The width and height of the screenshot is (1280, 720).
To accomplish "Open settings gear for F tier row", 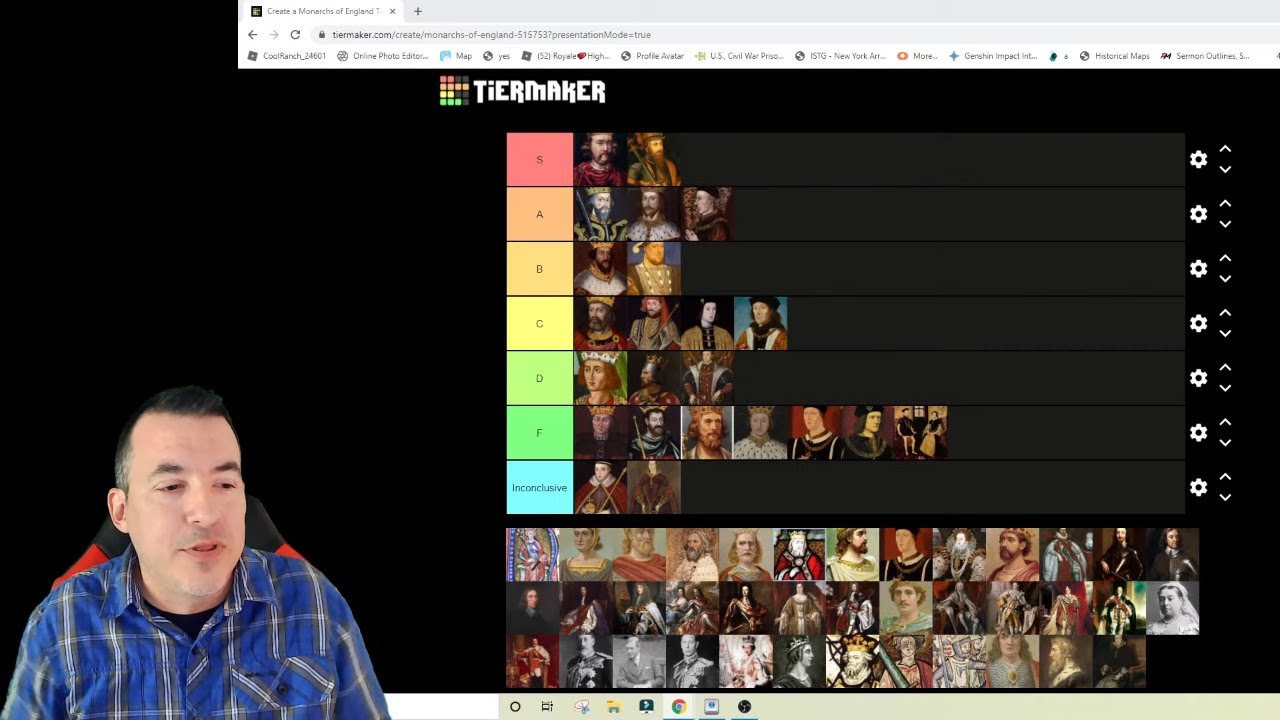I will 1198,433.
